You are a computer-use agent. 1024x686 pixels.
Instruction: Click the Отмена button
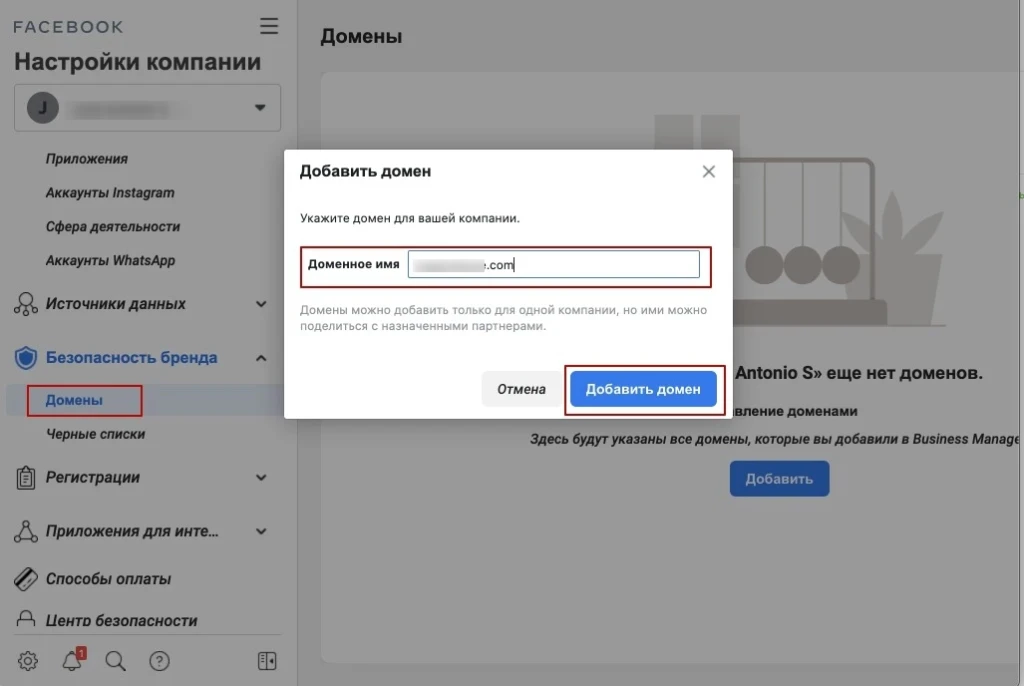pyautogui.click(x=521, y=389)
